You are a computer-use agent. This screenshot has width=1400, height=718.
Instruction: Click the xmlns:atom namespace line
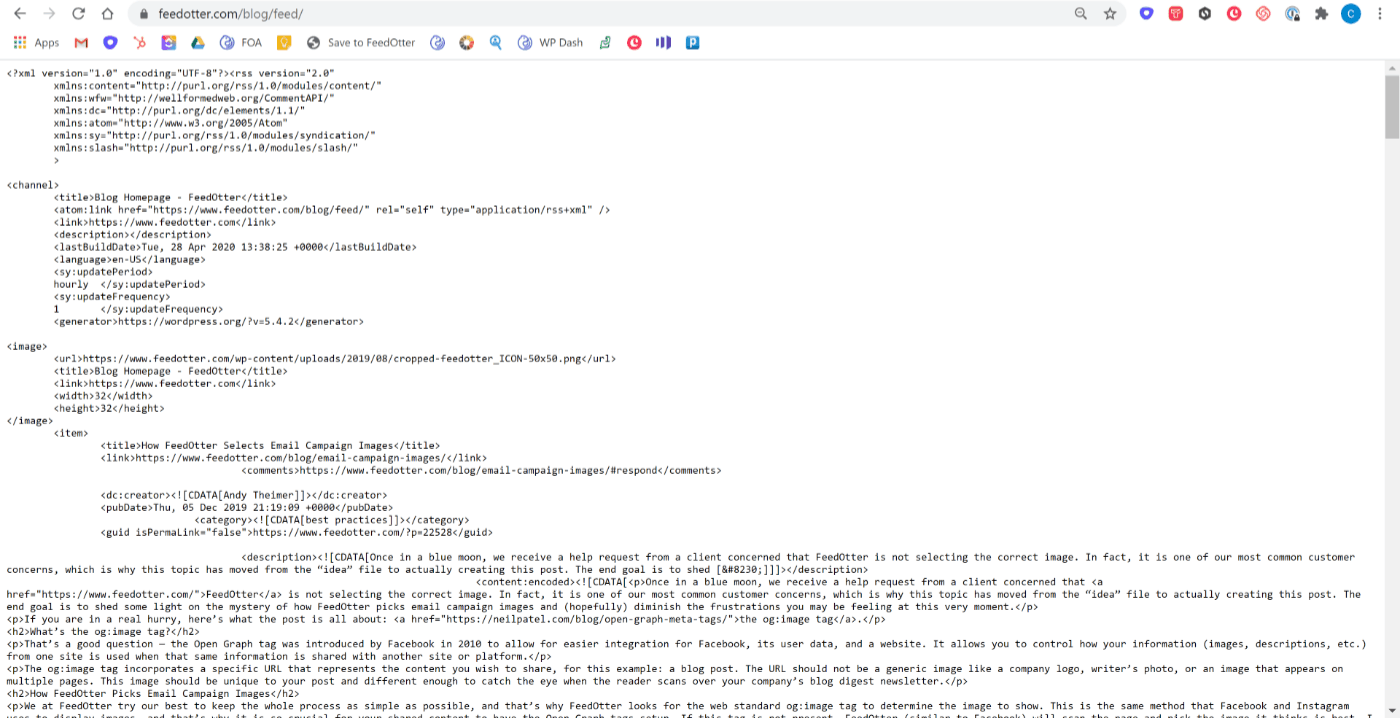tap(170, 122)
